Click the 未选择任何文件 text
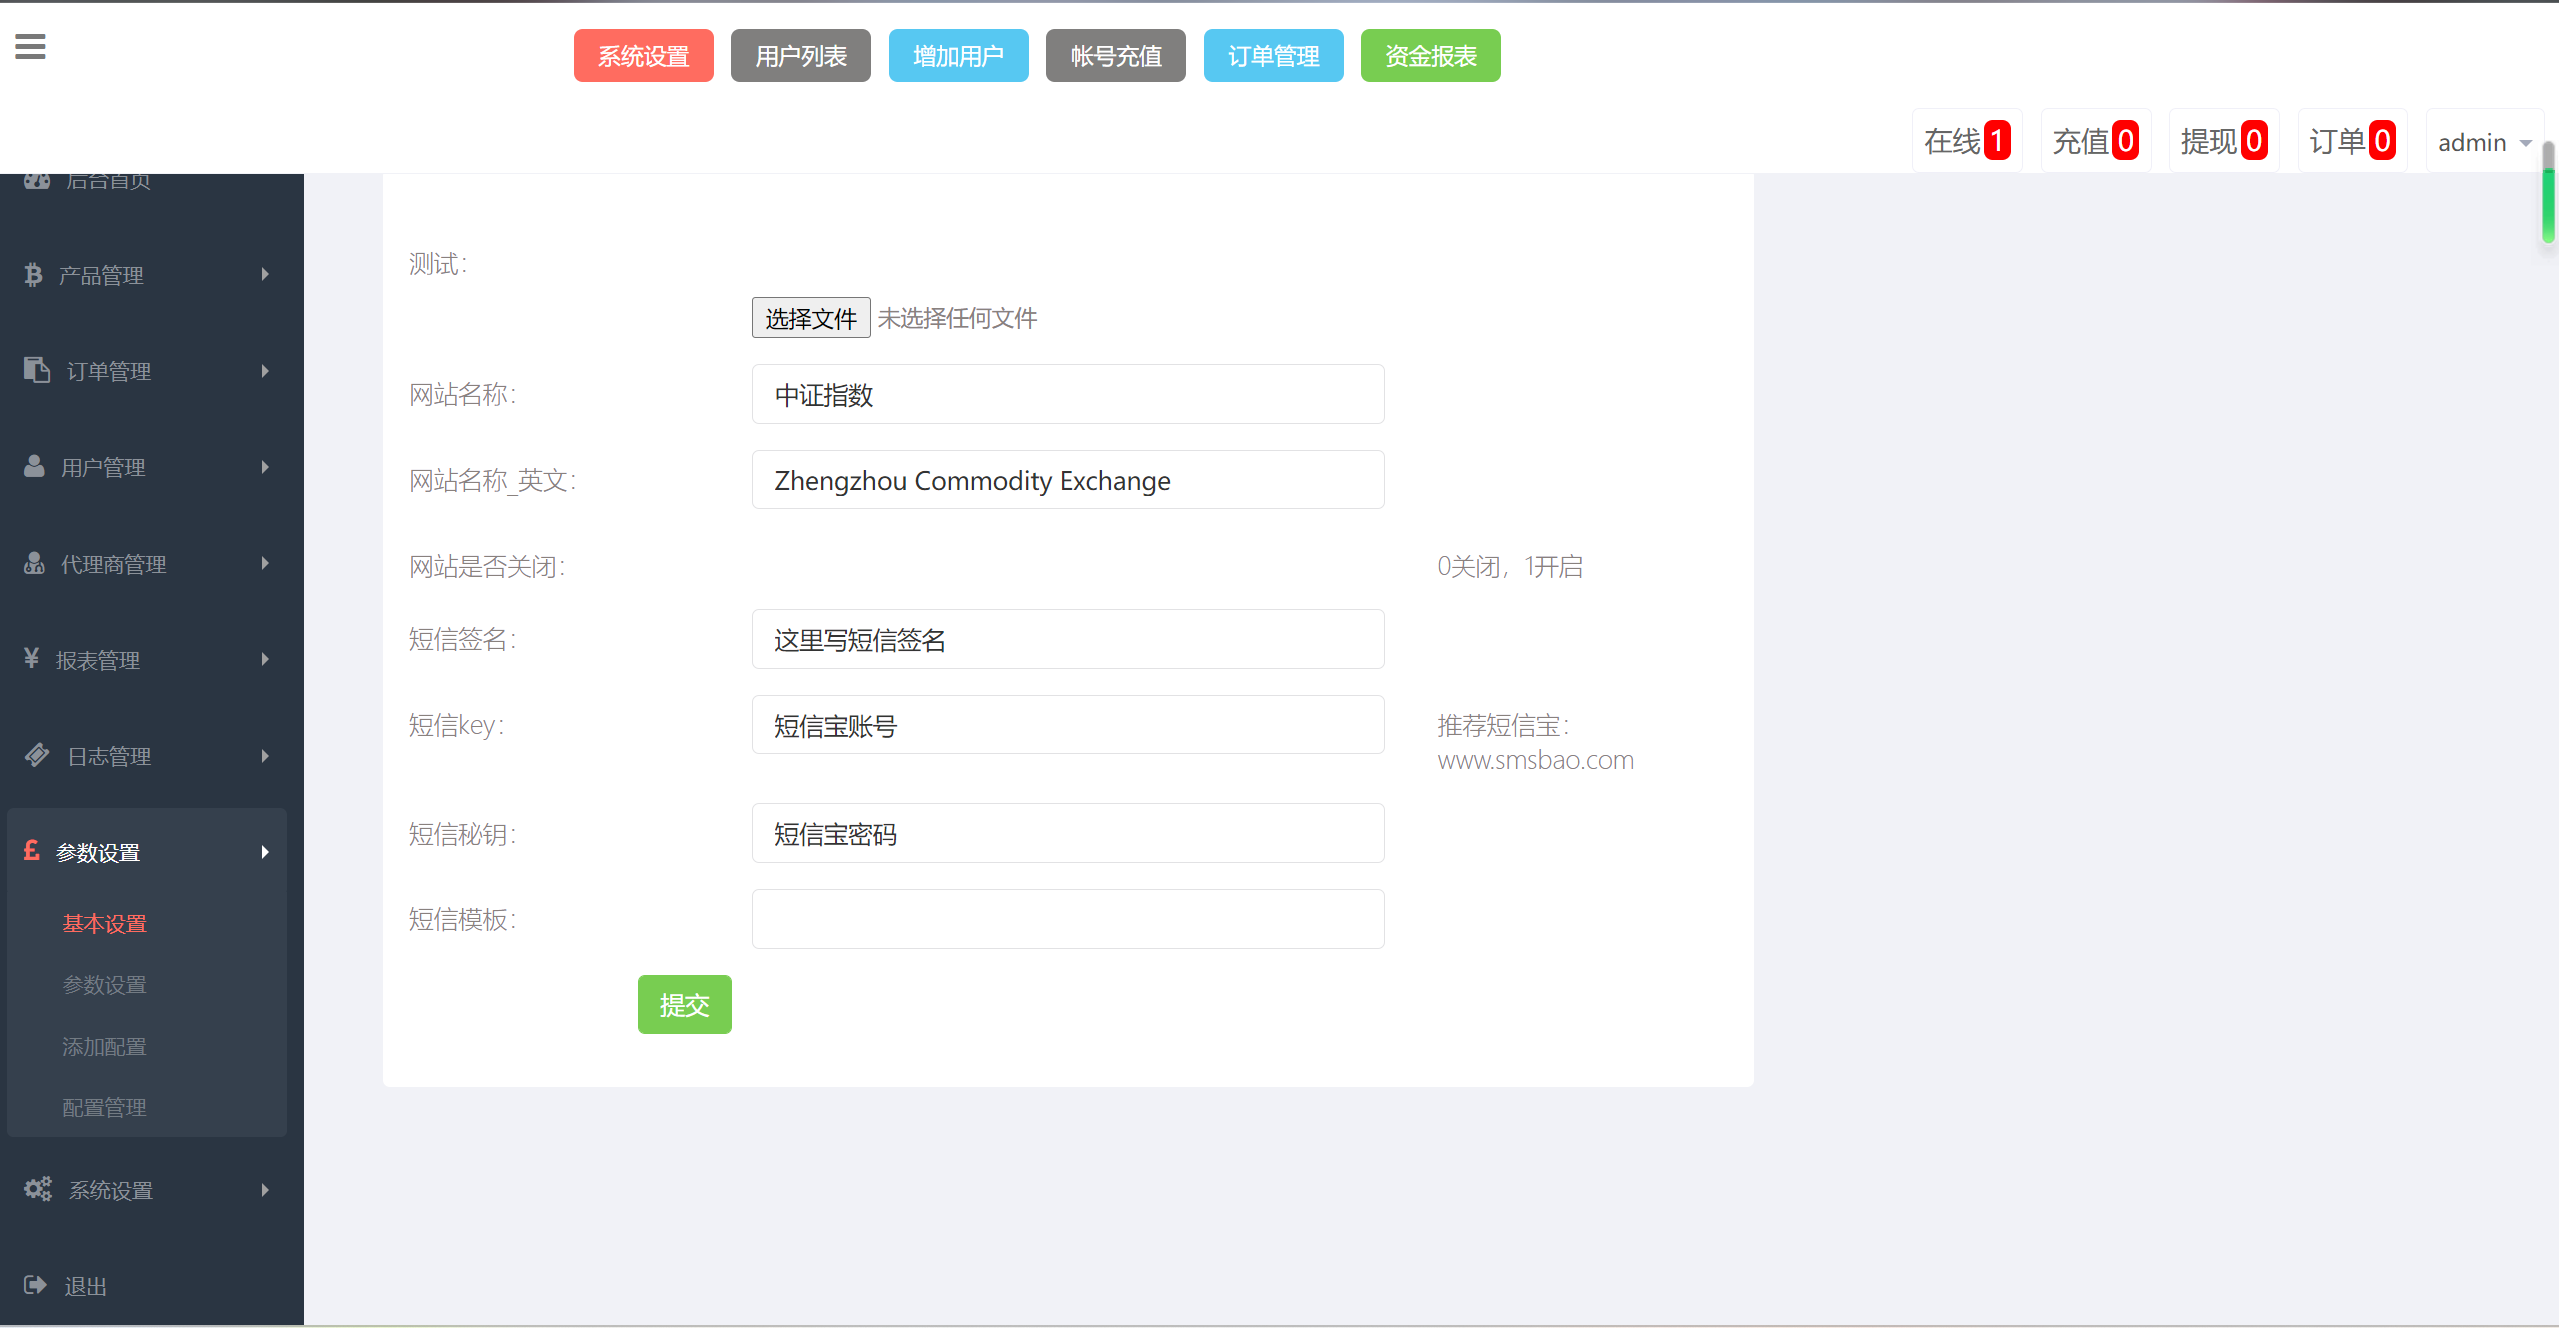 (x=957, y=318)
